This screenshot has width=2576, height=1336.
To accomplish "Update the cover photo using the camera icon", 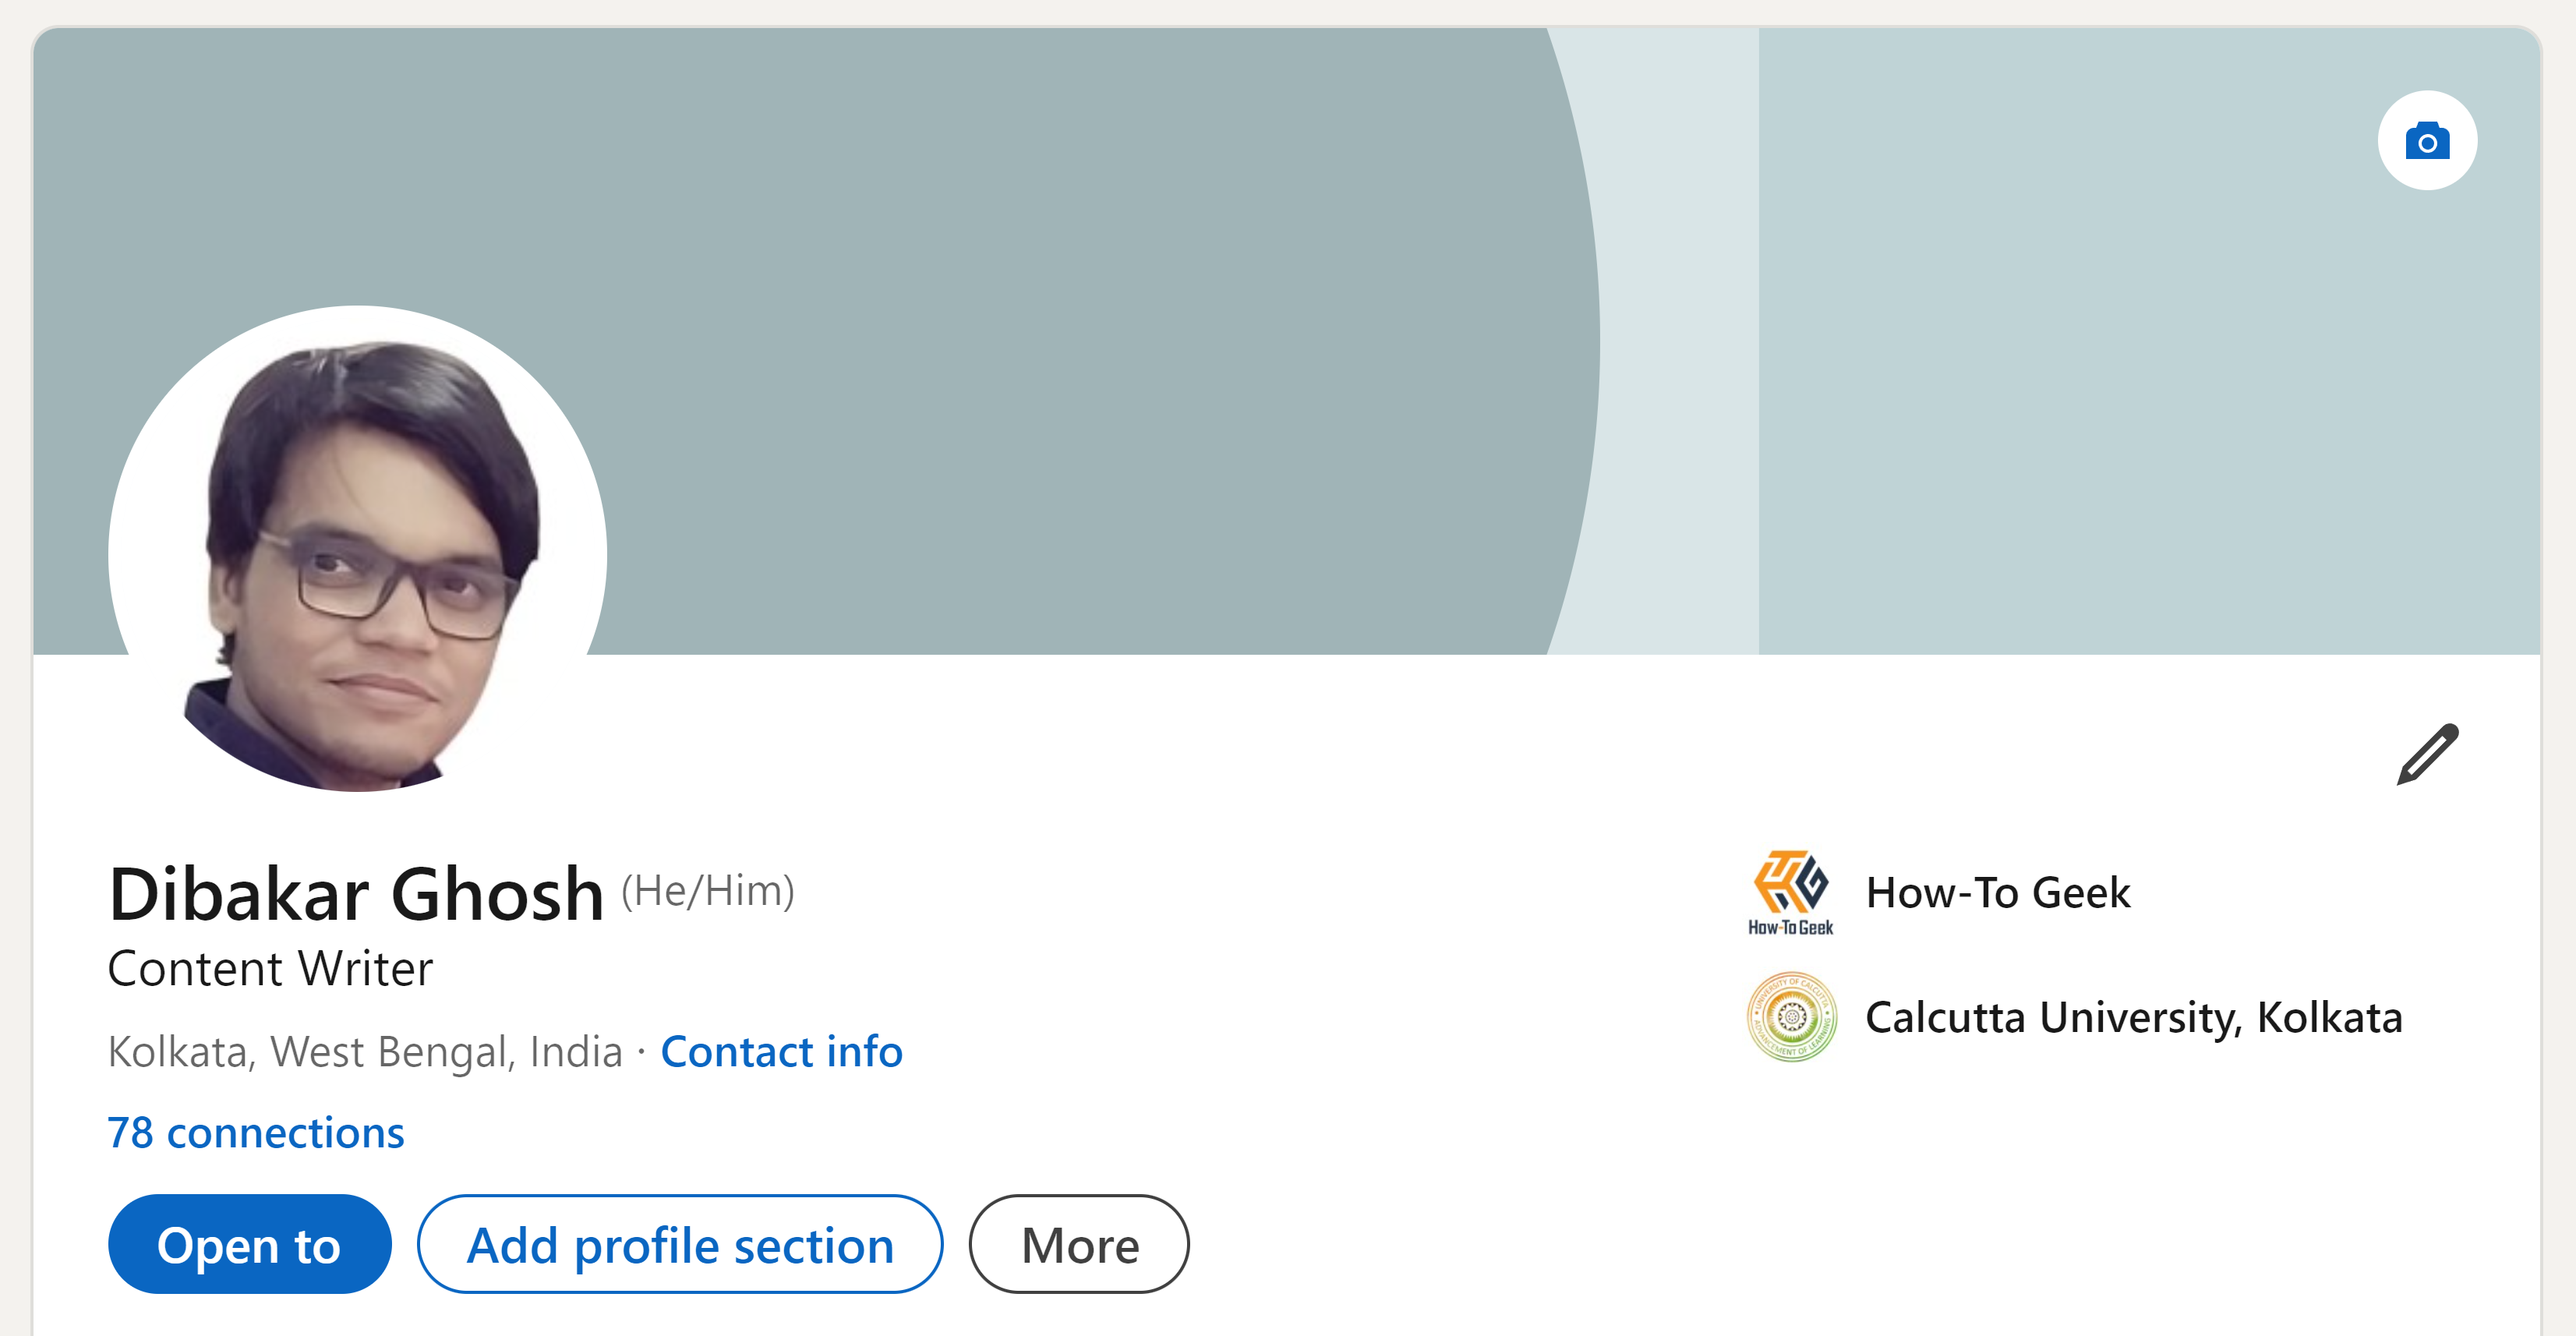I will coord(2427,141).
